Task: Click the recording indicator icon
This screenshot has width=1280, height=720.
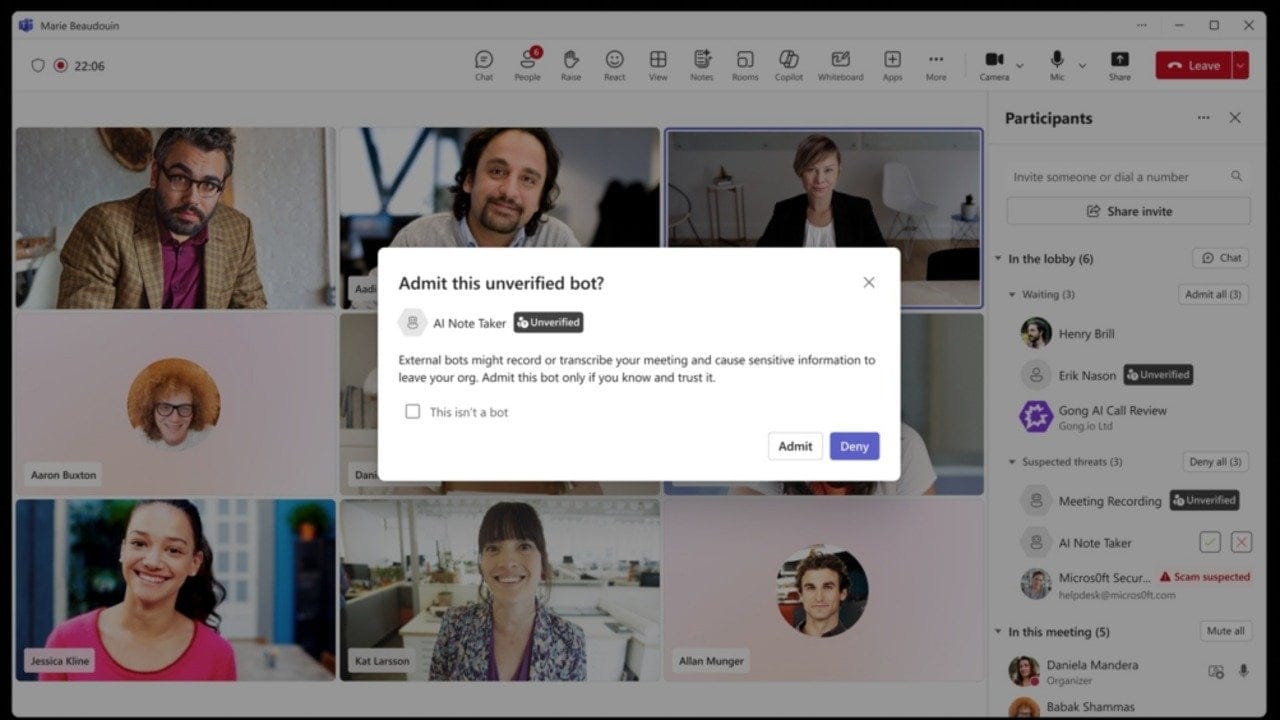Action: click(x=60, y=65)
